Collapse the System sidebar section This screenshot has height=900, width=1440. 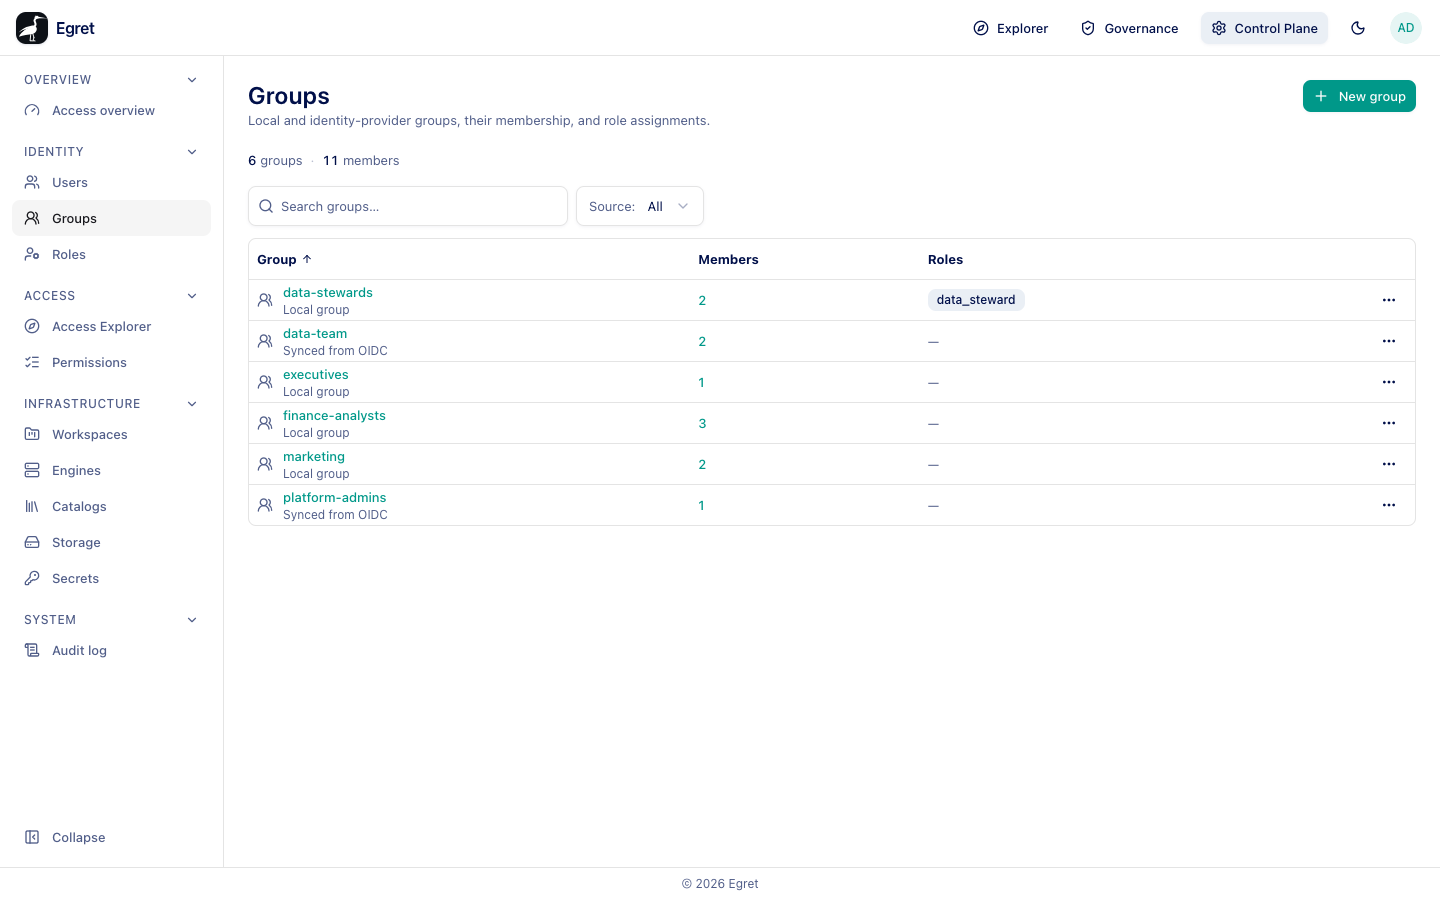point(192,620)
